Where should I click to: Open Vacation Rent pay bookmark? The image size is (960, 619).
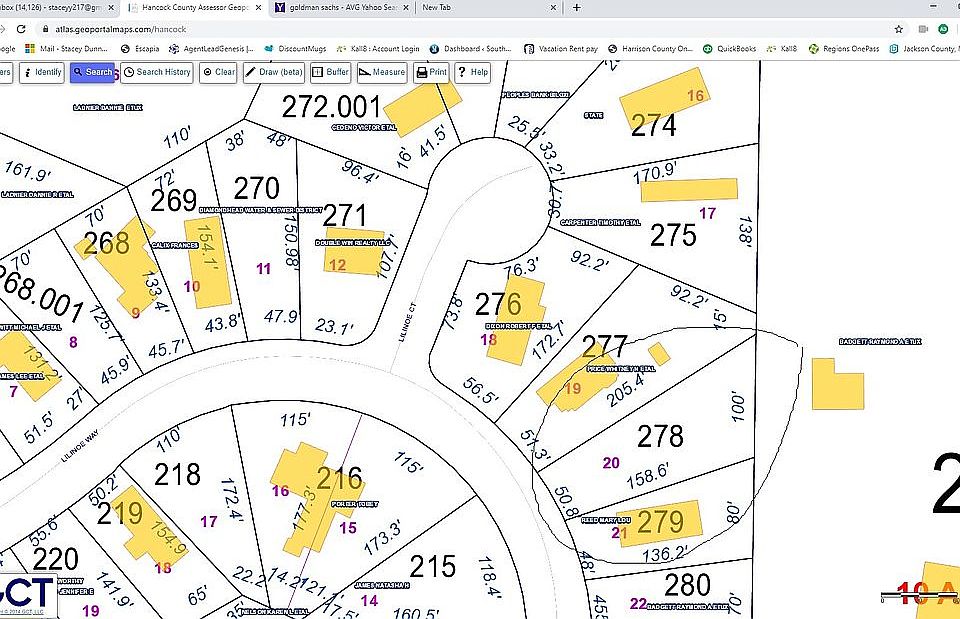click(x=561, y=48)
